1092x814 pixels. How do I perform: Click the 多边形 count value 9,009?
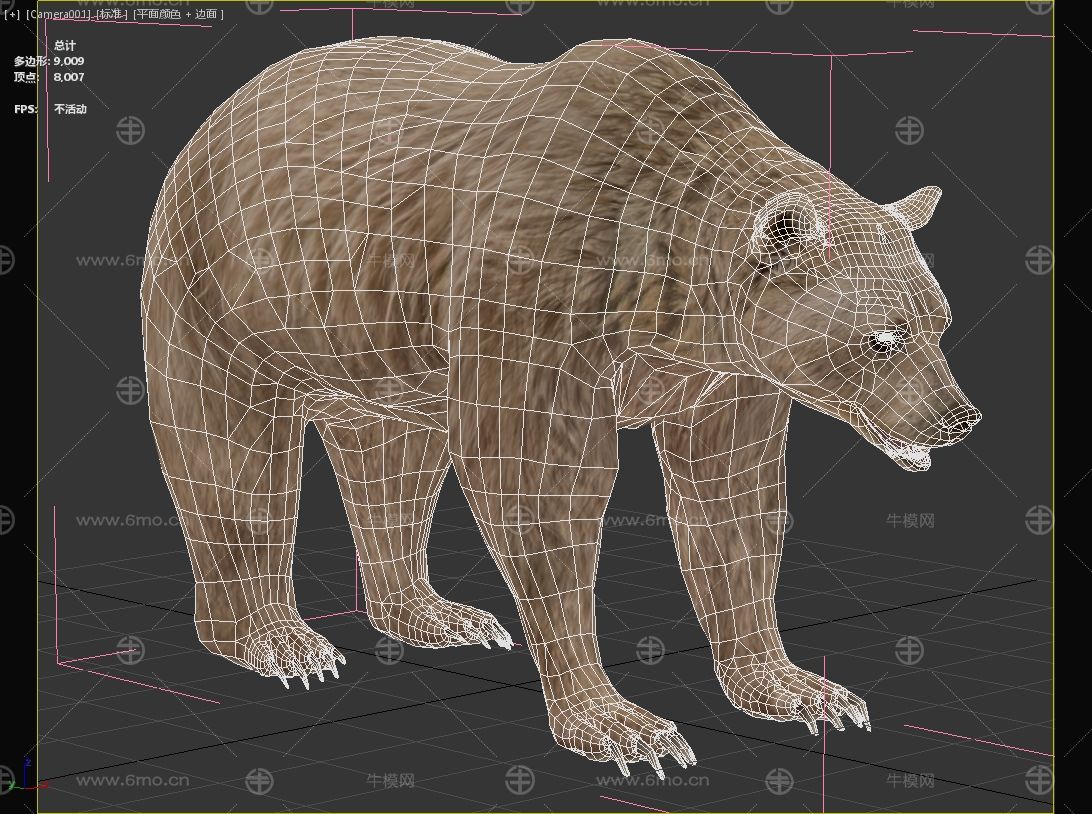point(69,61)
